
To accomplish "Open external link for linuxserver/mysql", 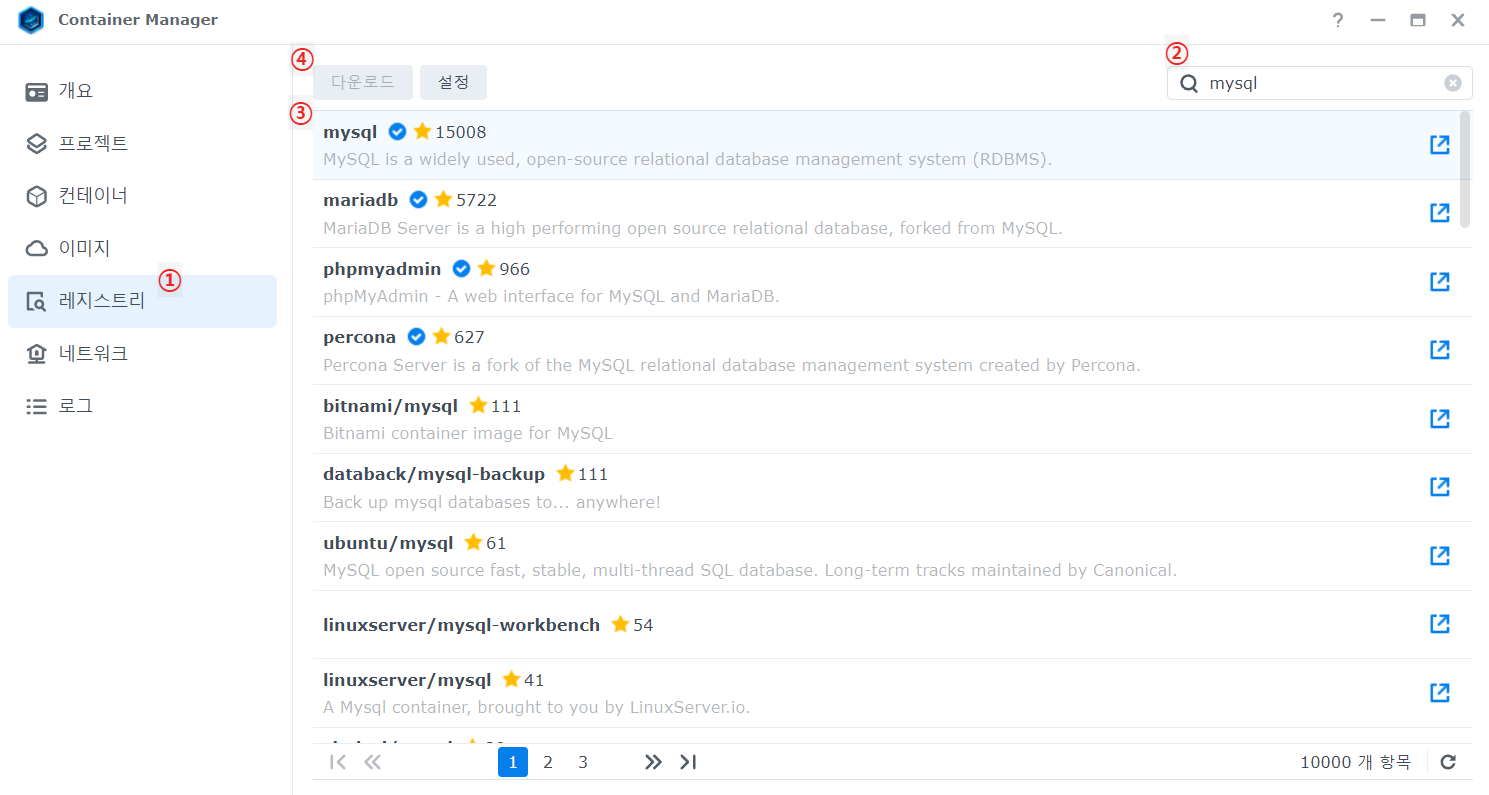I will click(1440, 693).
